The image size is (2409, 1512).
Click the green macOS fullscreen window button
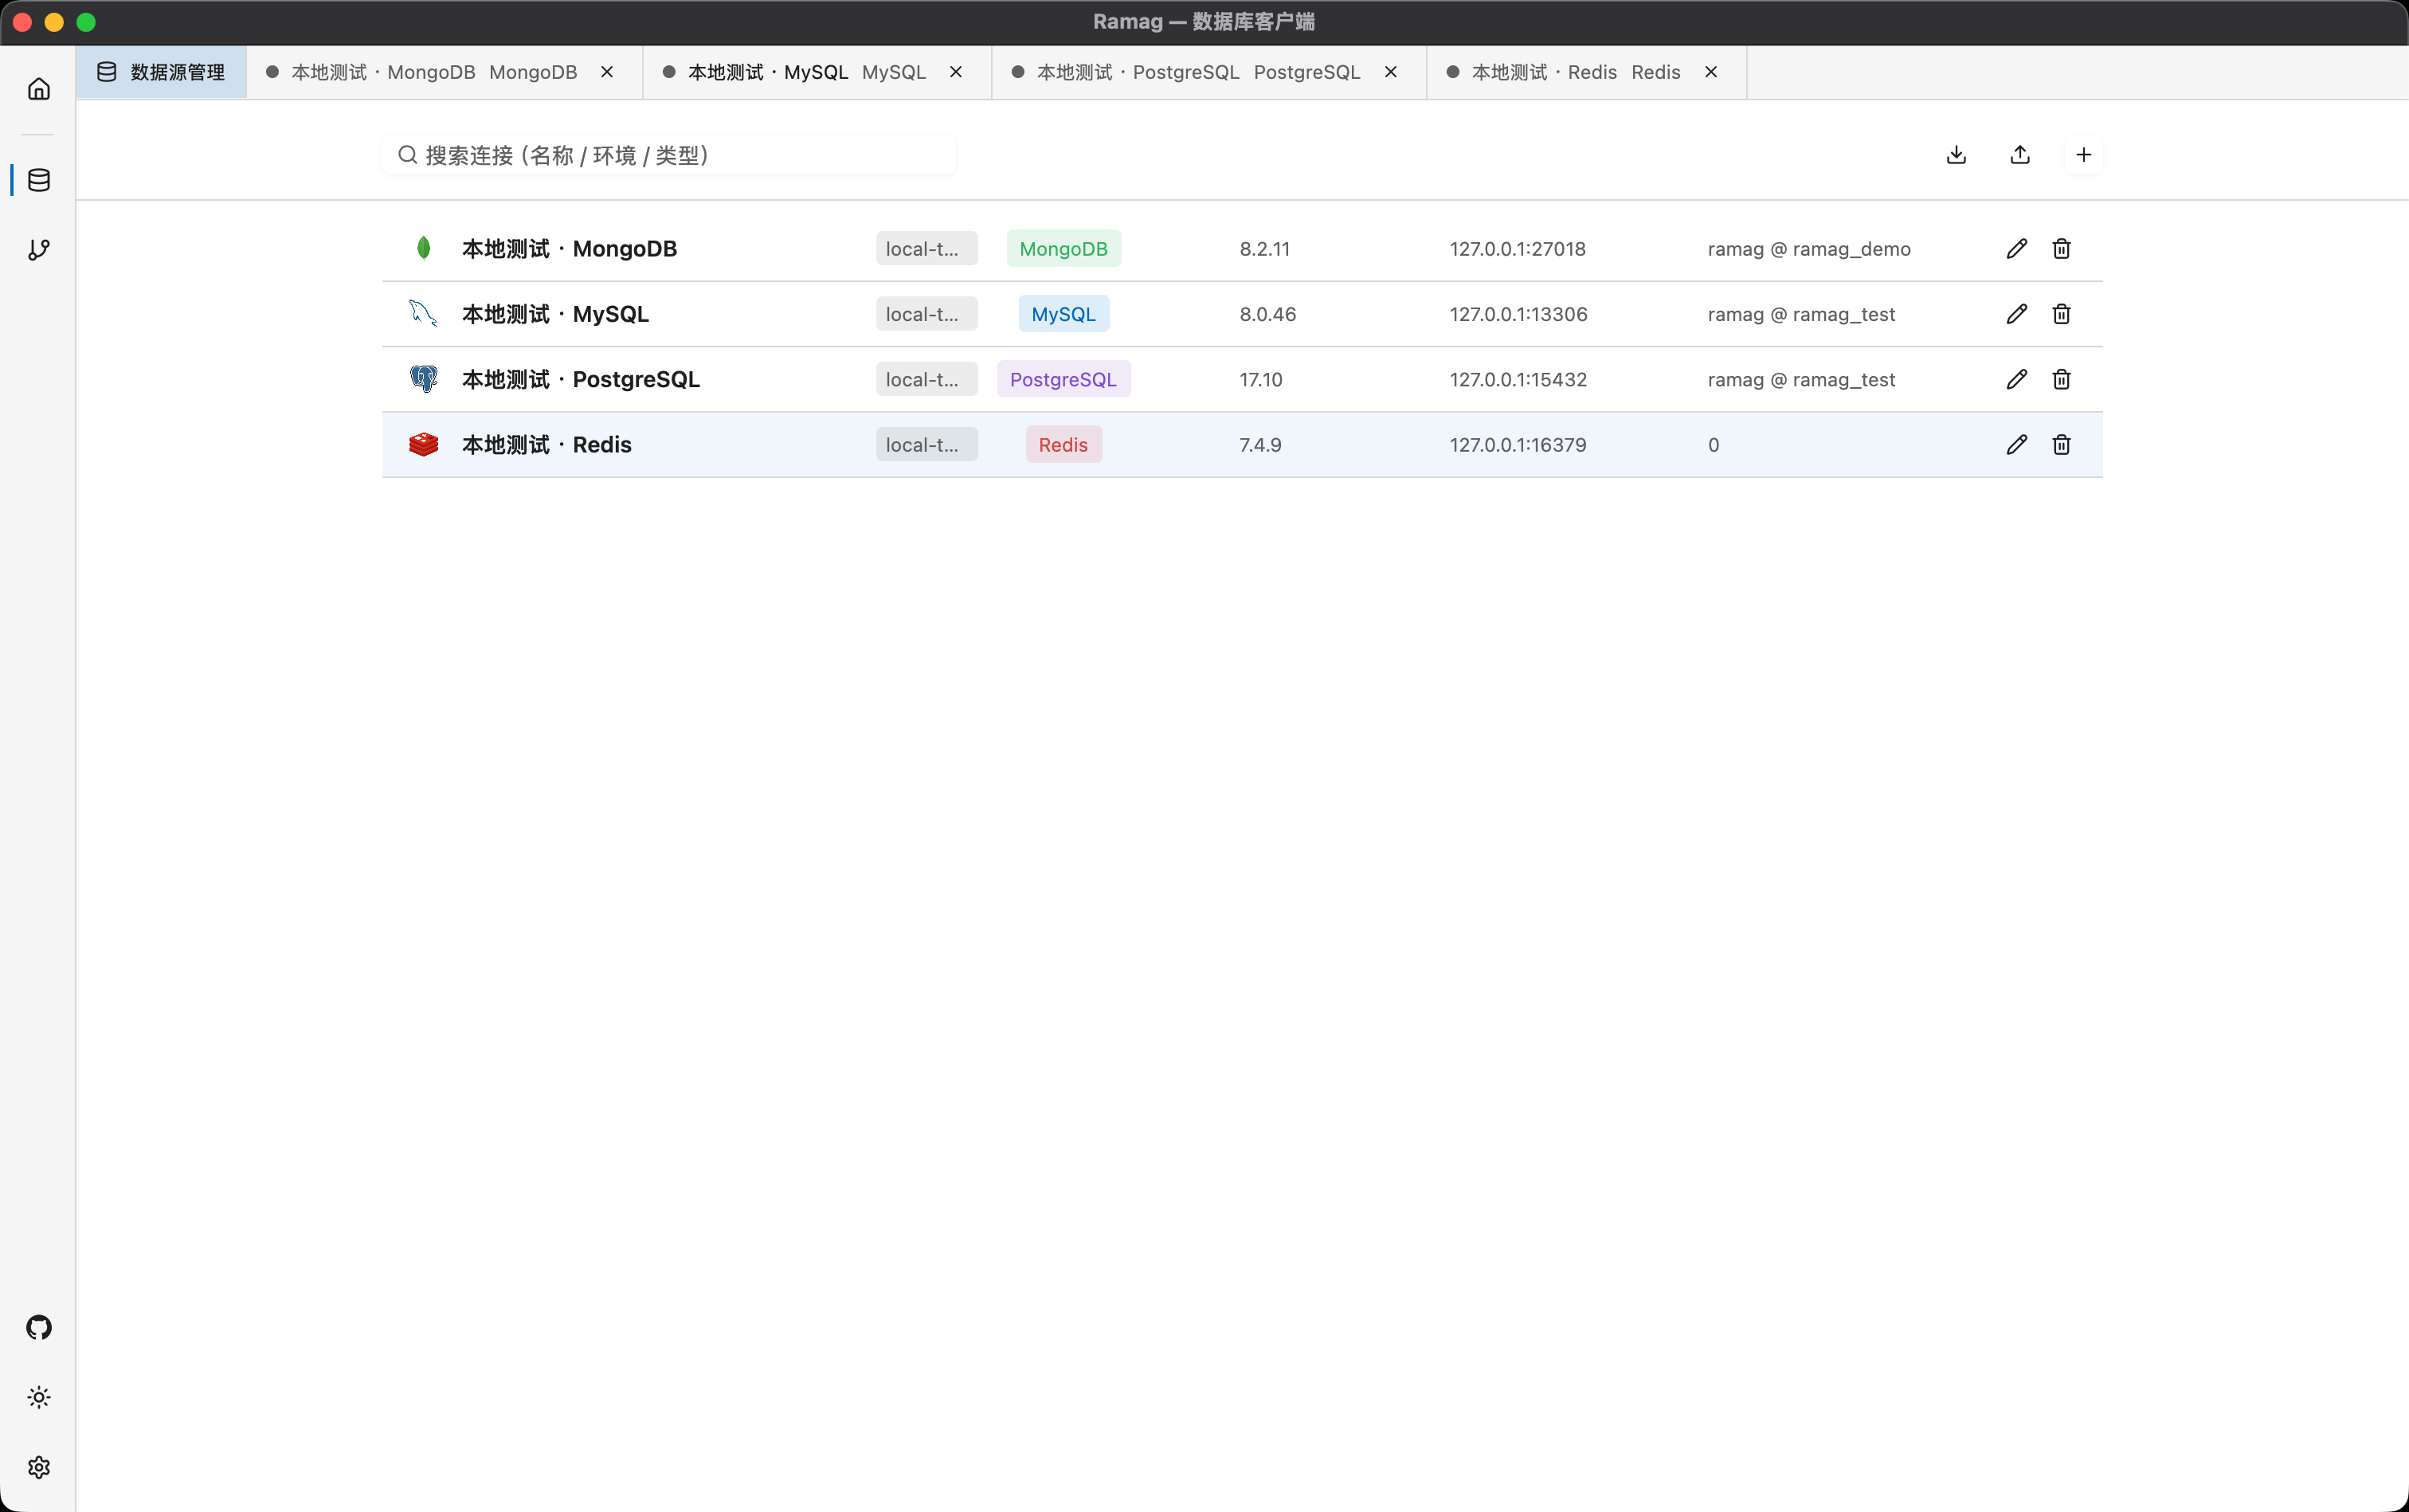(86, 22)
